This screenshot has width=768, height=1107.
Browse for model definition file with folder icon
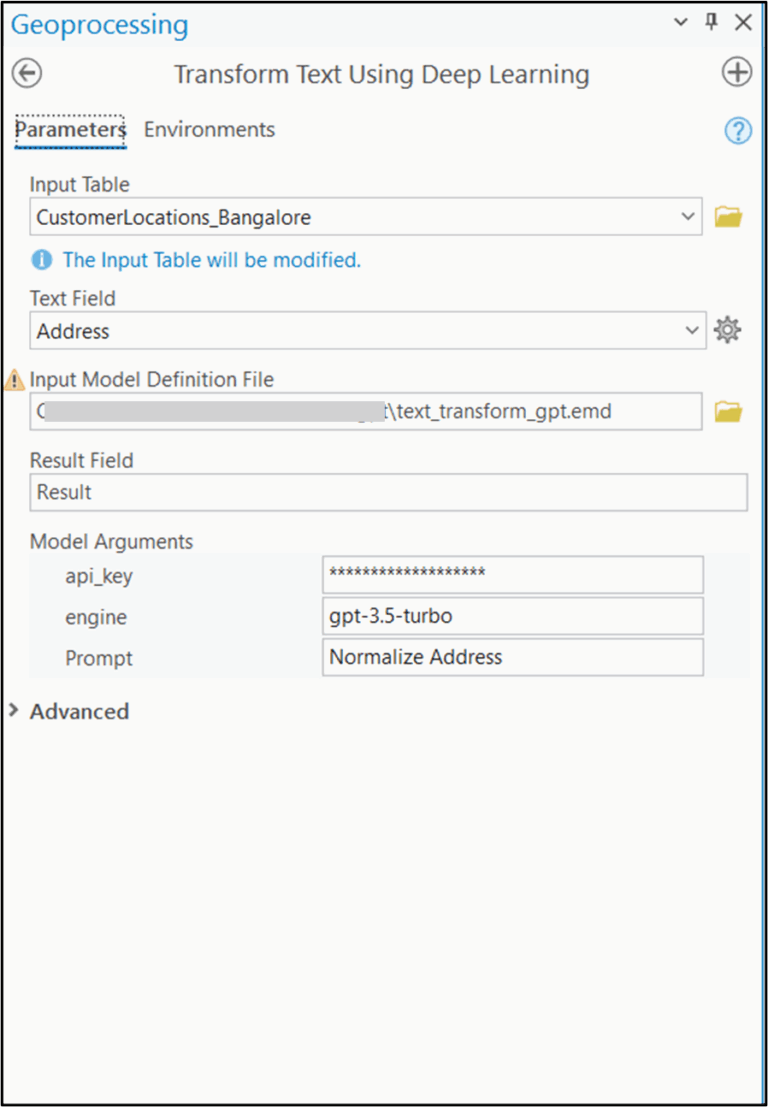(x=728, y=411)
